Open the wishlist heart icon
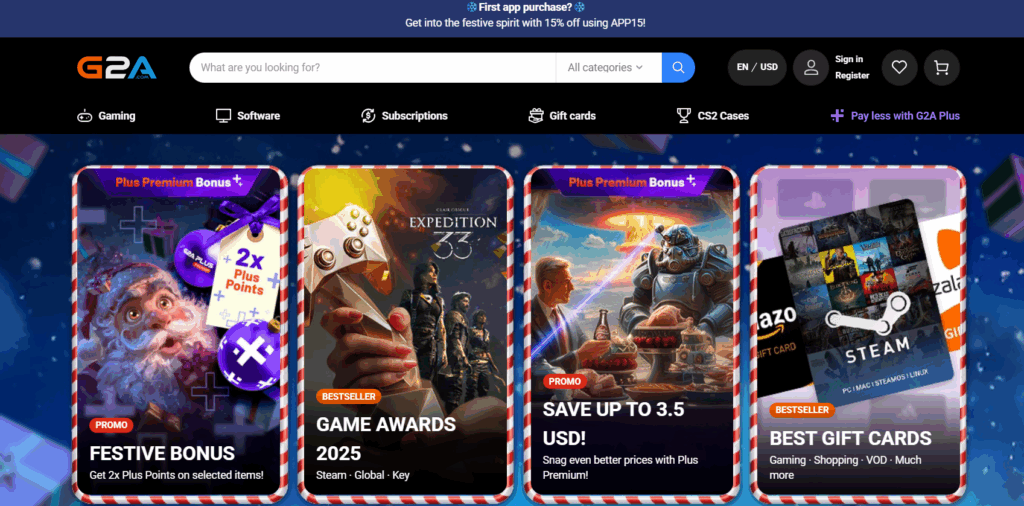1024x506 pixels. click(x=899, y=67)
